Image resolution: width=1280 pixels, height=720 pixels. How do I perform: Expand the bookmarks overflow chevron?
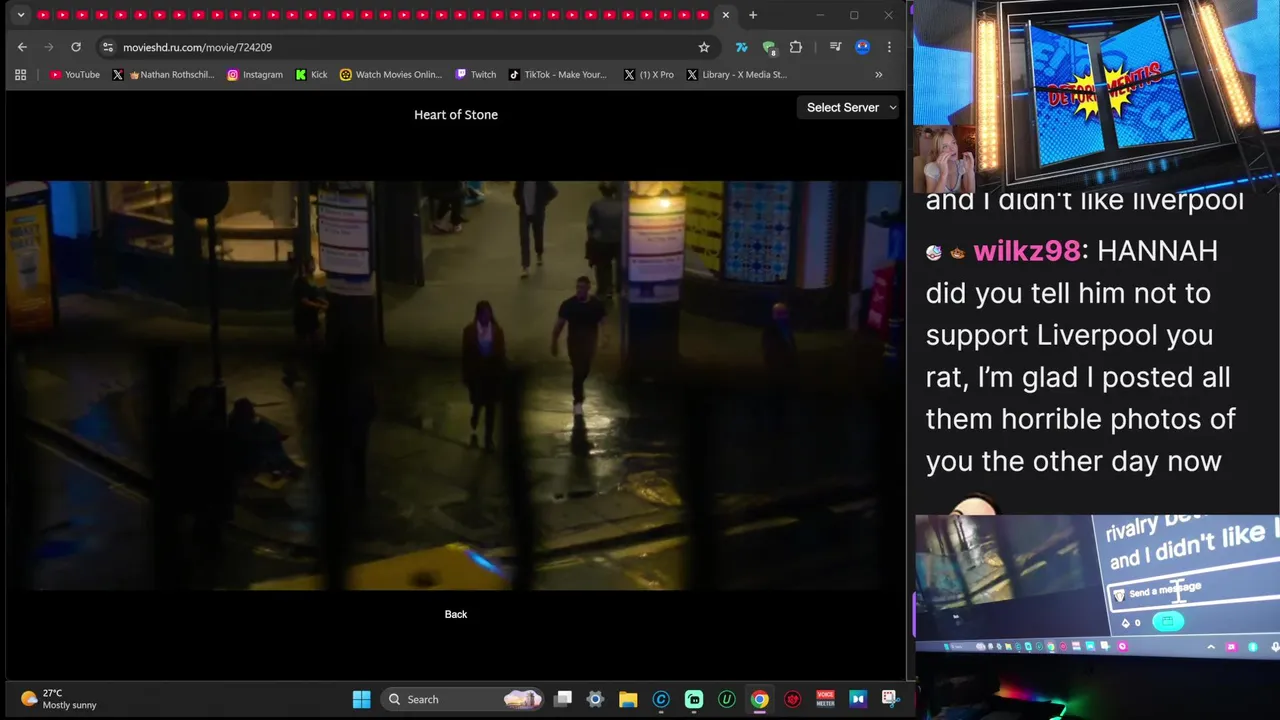tap(879, 74)
